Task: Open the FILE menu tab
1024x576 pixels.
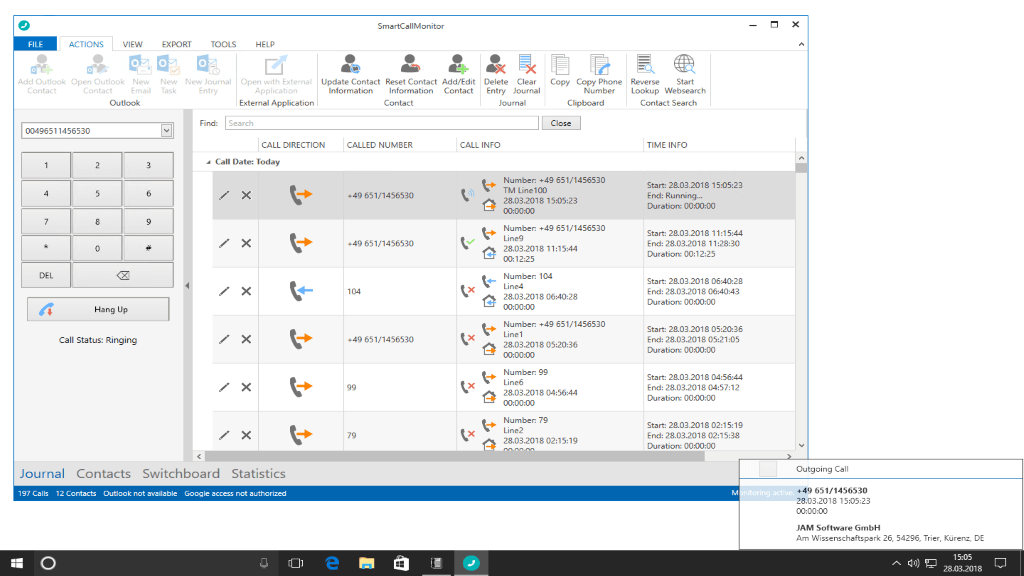Action: (35, 44)
